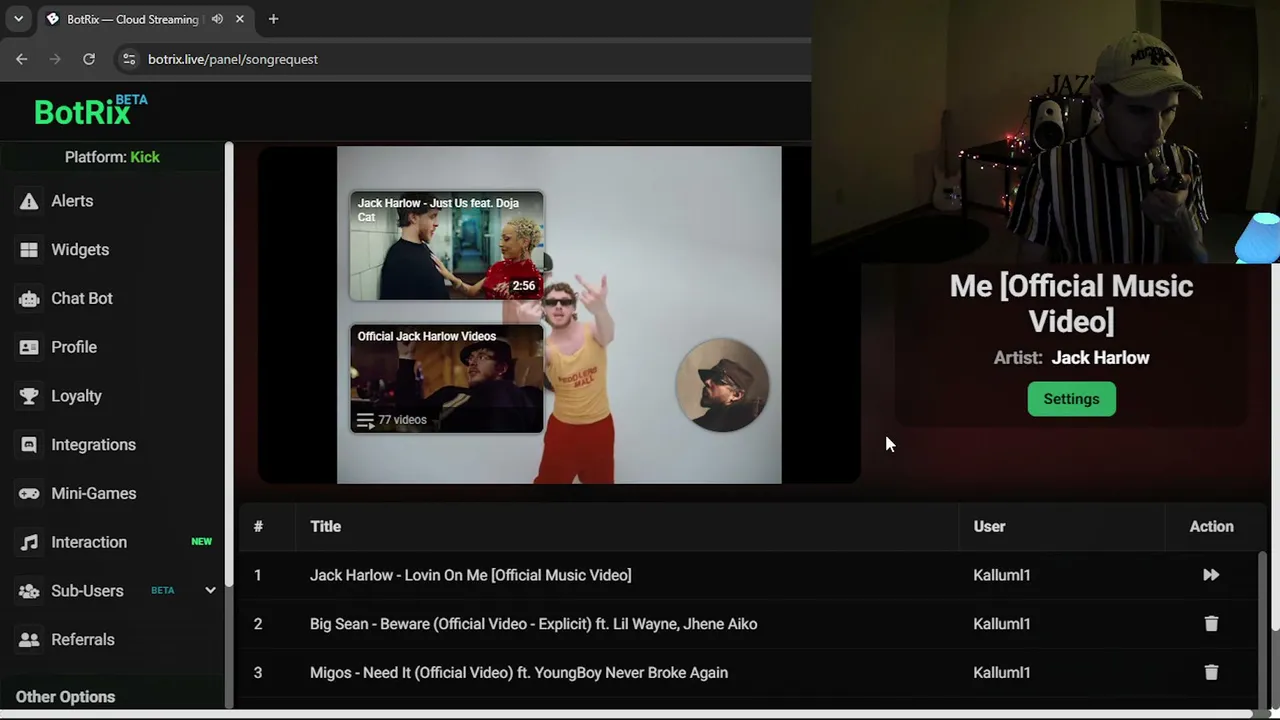Delete the Migos Need It song request
This screenshot has width=1280, height=720.
point(1211,673)
